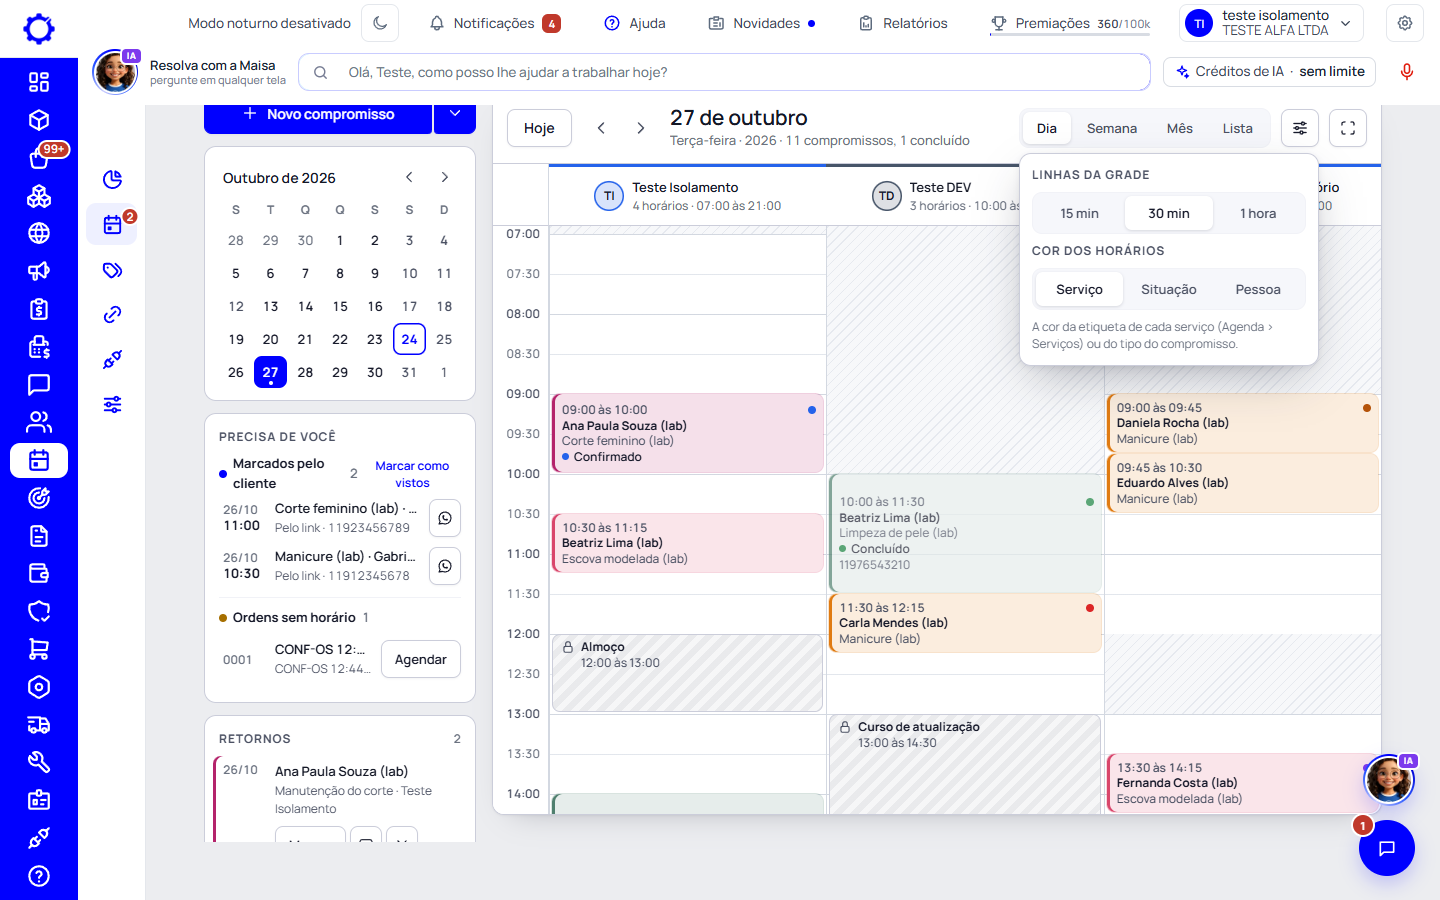Image resolution: width=1440 pixels, height=900 pixels.
Task: Open calendar filter settings sliders icon
Action: click(x=1300, y=128)
